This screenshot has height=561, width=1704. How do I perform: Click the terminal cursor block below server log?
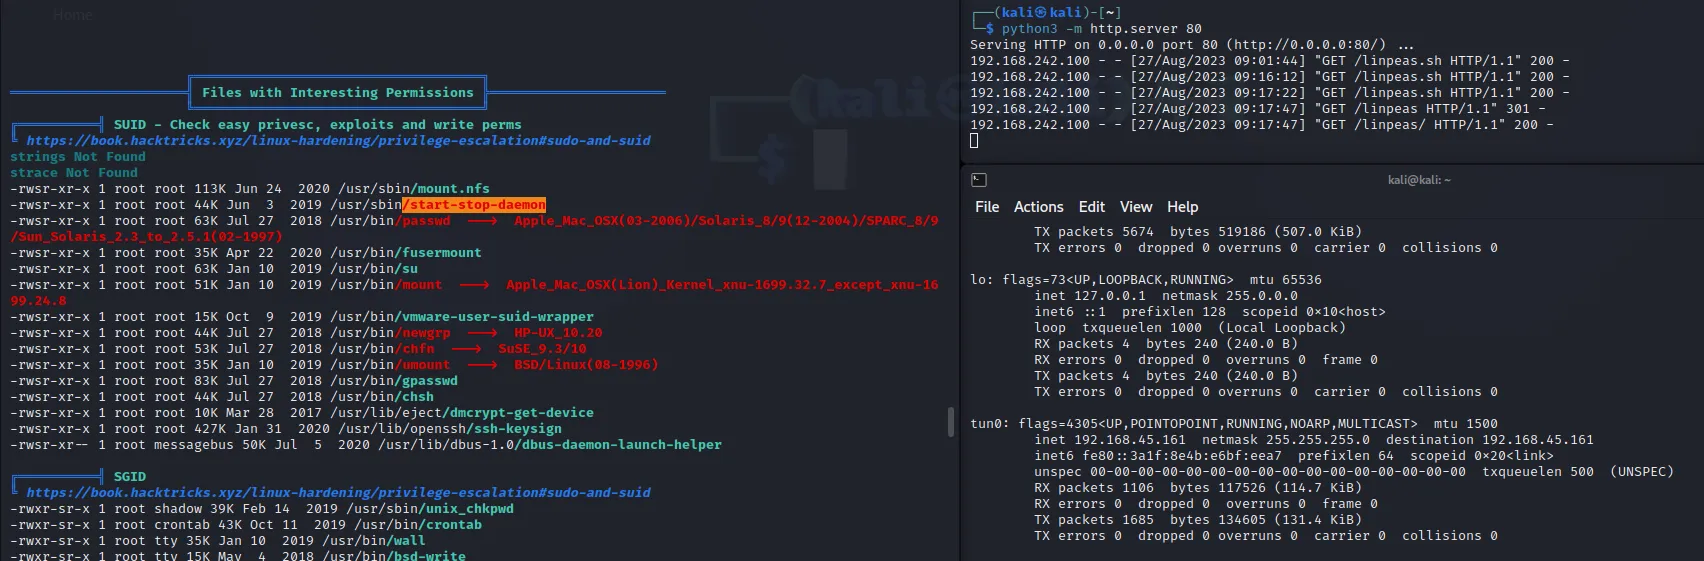coord(974,141)
